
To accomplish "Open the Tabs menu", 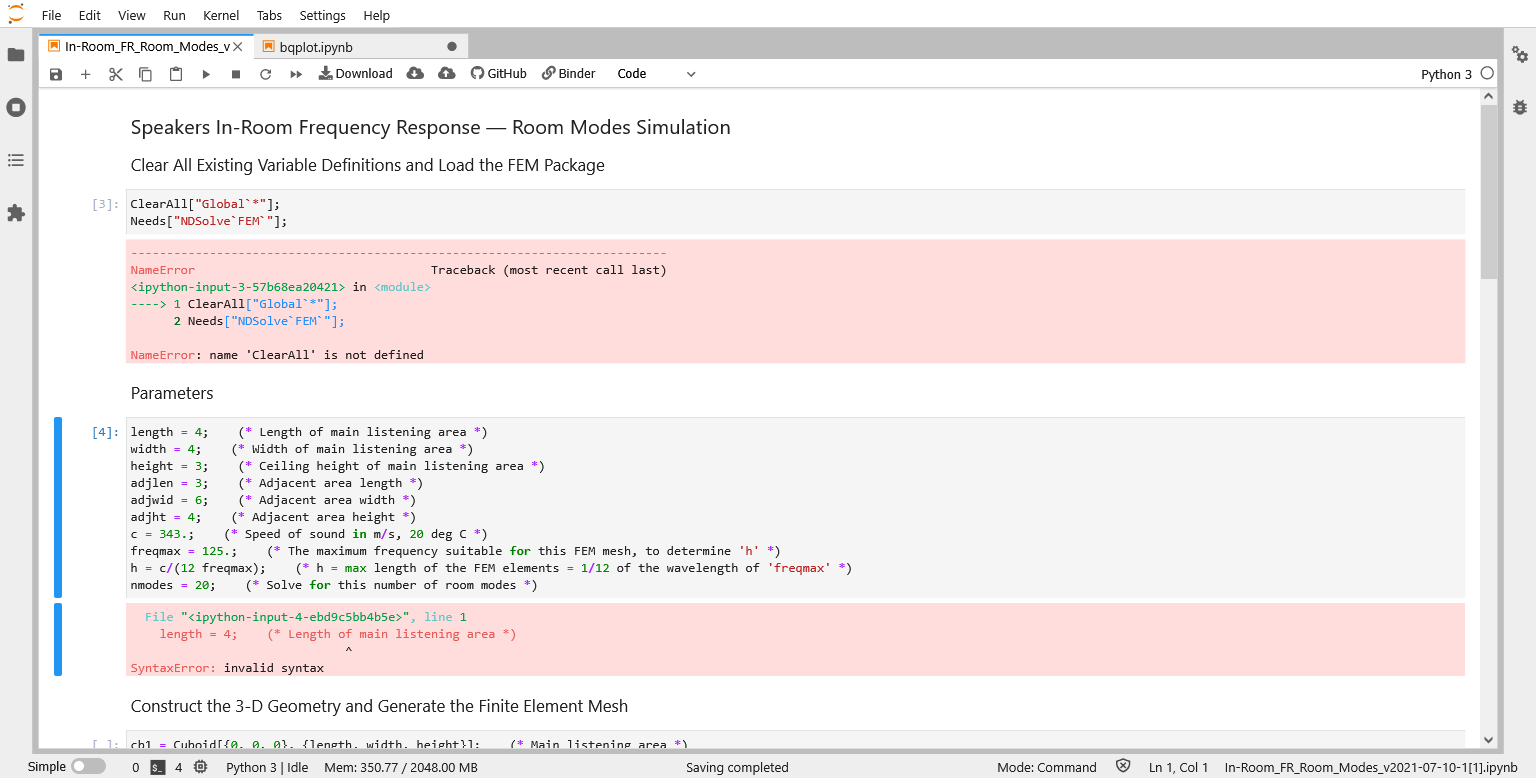I will pos(269,15).
